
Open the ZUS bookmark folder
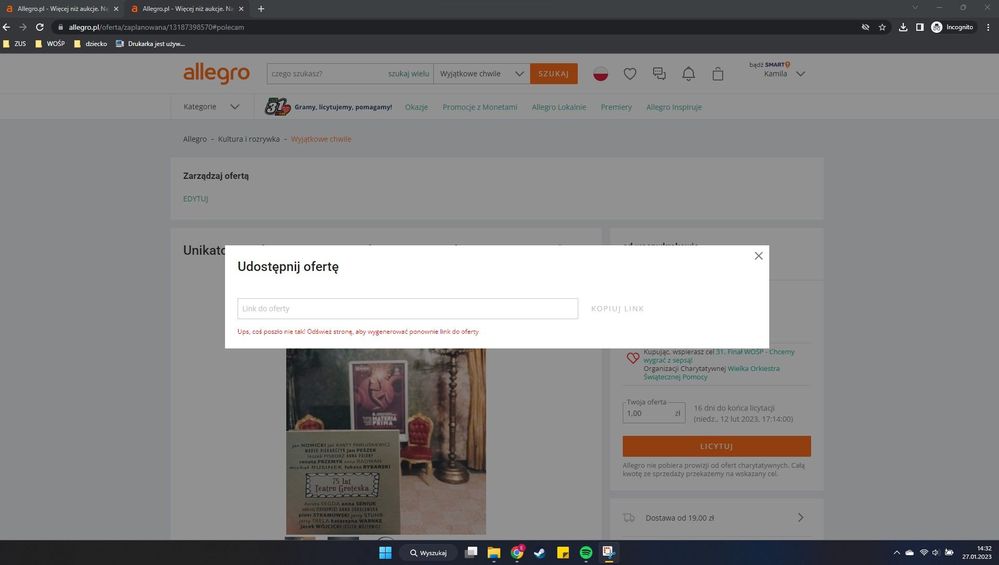tap(15, 44)
